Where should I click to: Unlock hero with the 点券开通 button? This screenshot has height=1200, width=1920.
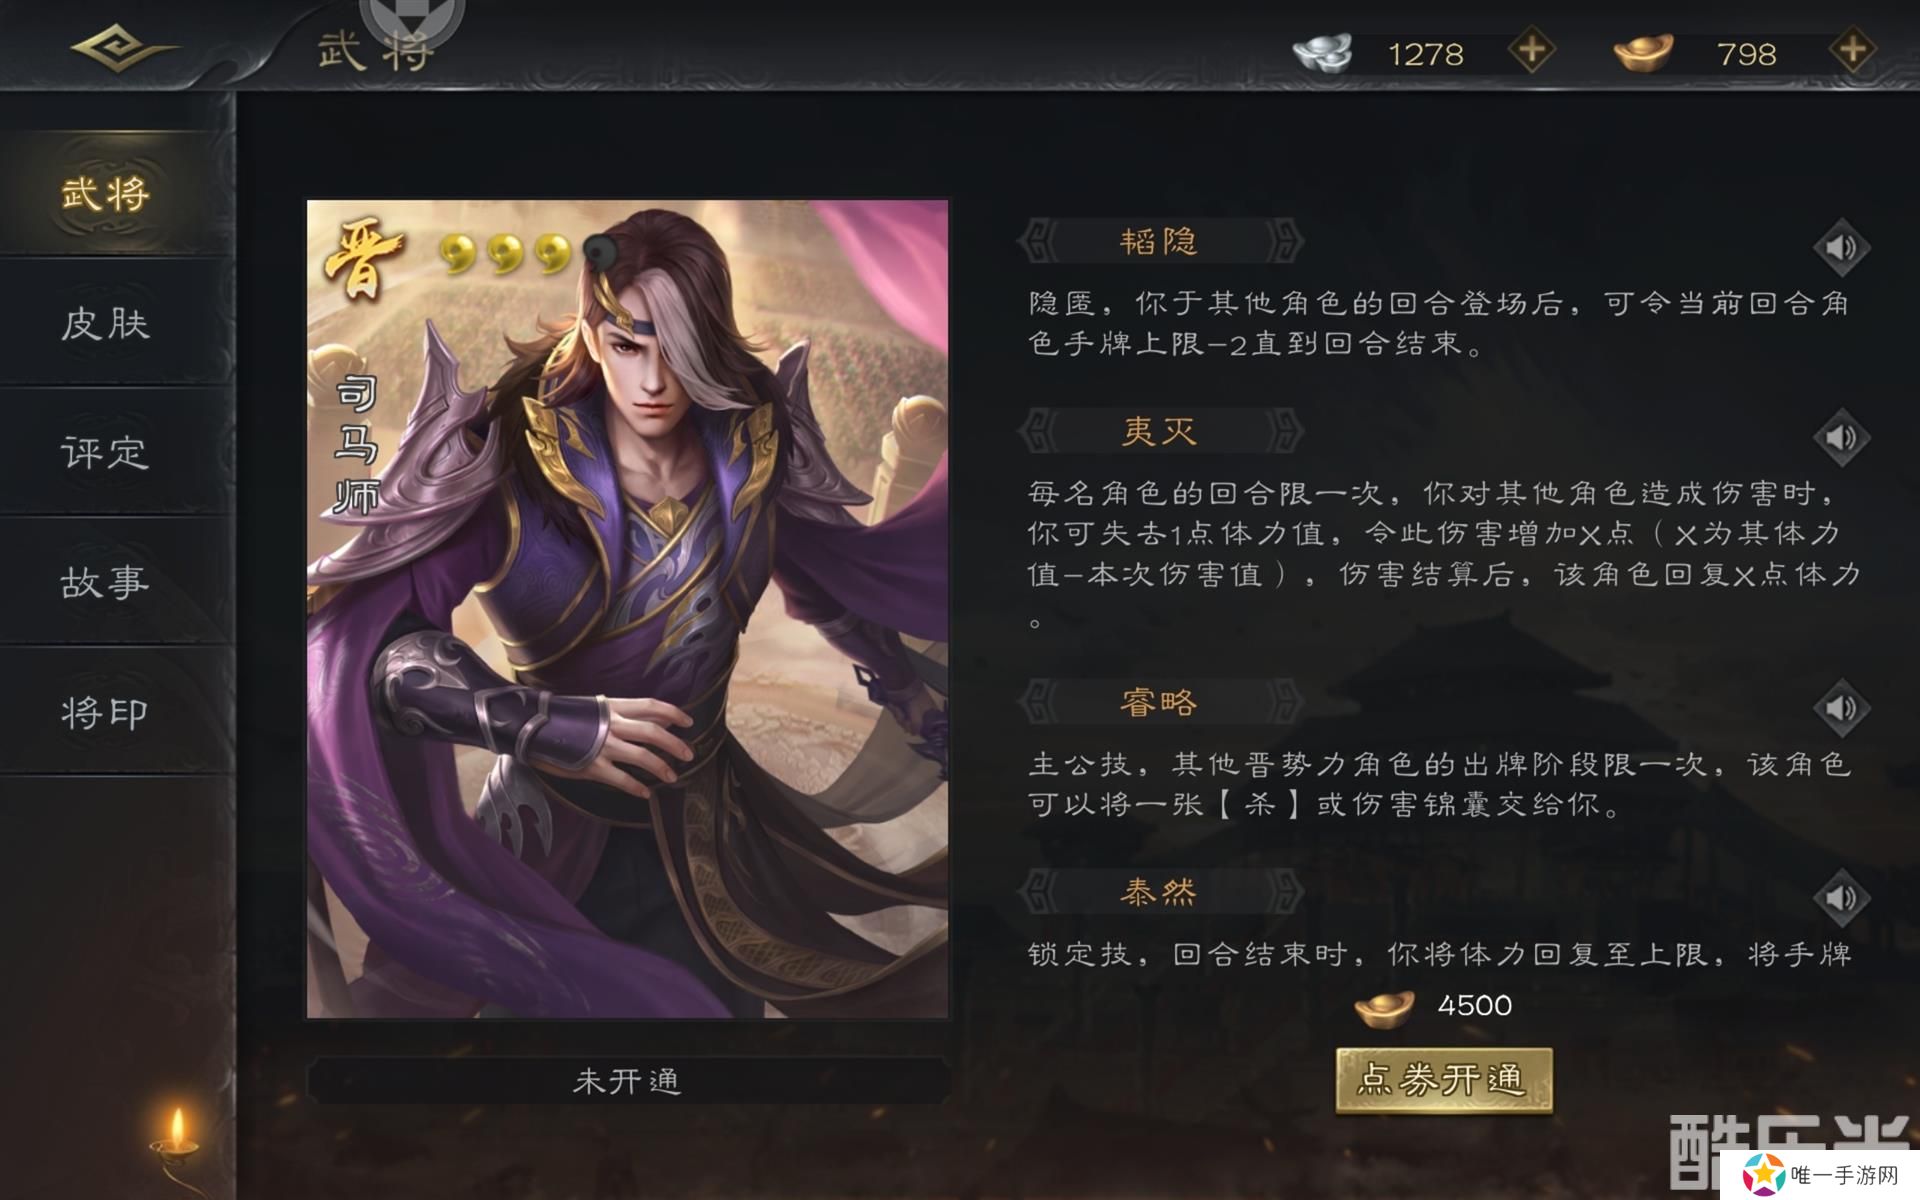(x=1444, y=1080)
